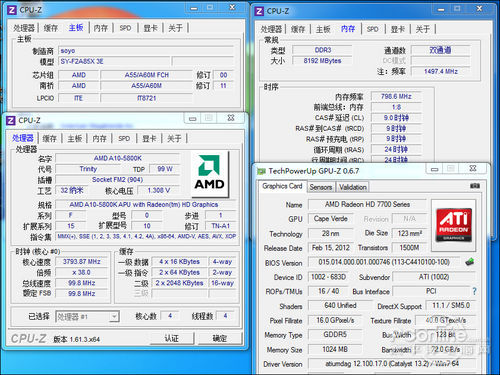This screenshot has width=500, height=375.
Task: Click the CPU-Z icon of the mainboard window
Action: coord(12,10)
